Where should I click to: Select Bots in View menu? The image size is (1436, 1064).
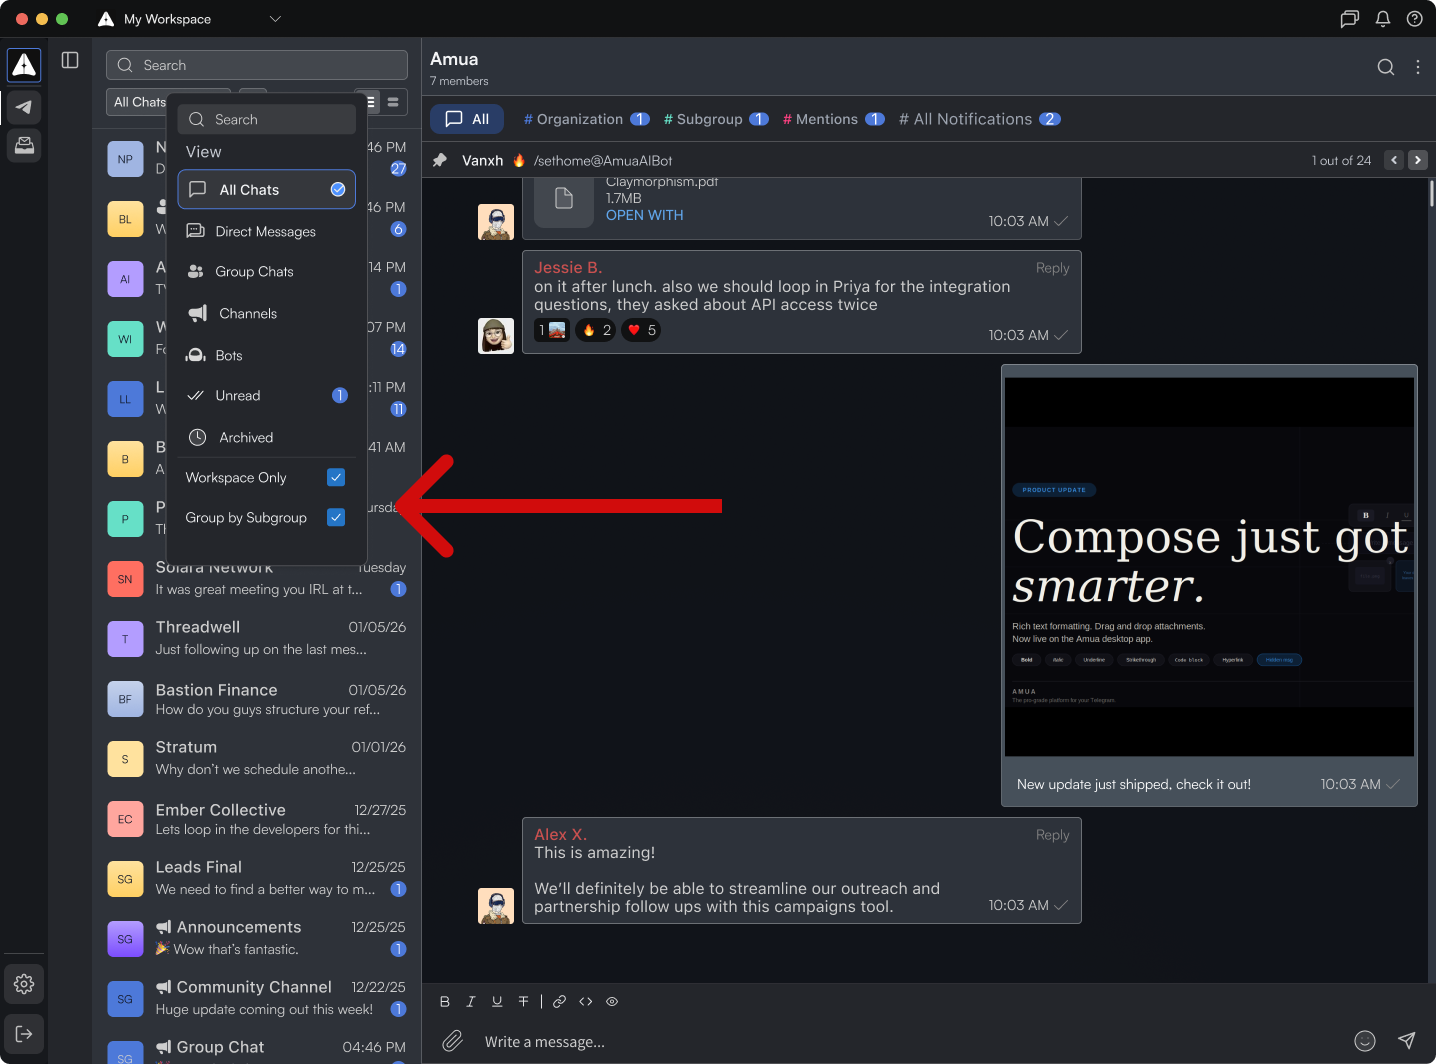point(267,355)
